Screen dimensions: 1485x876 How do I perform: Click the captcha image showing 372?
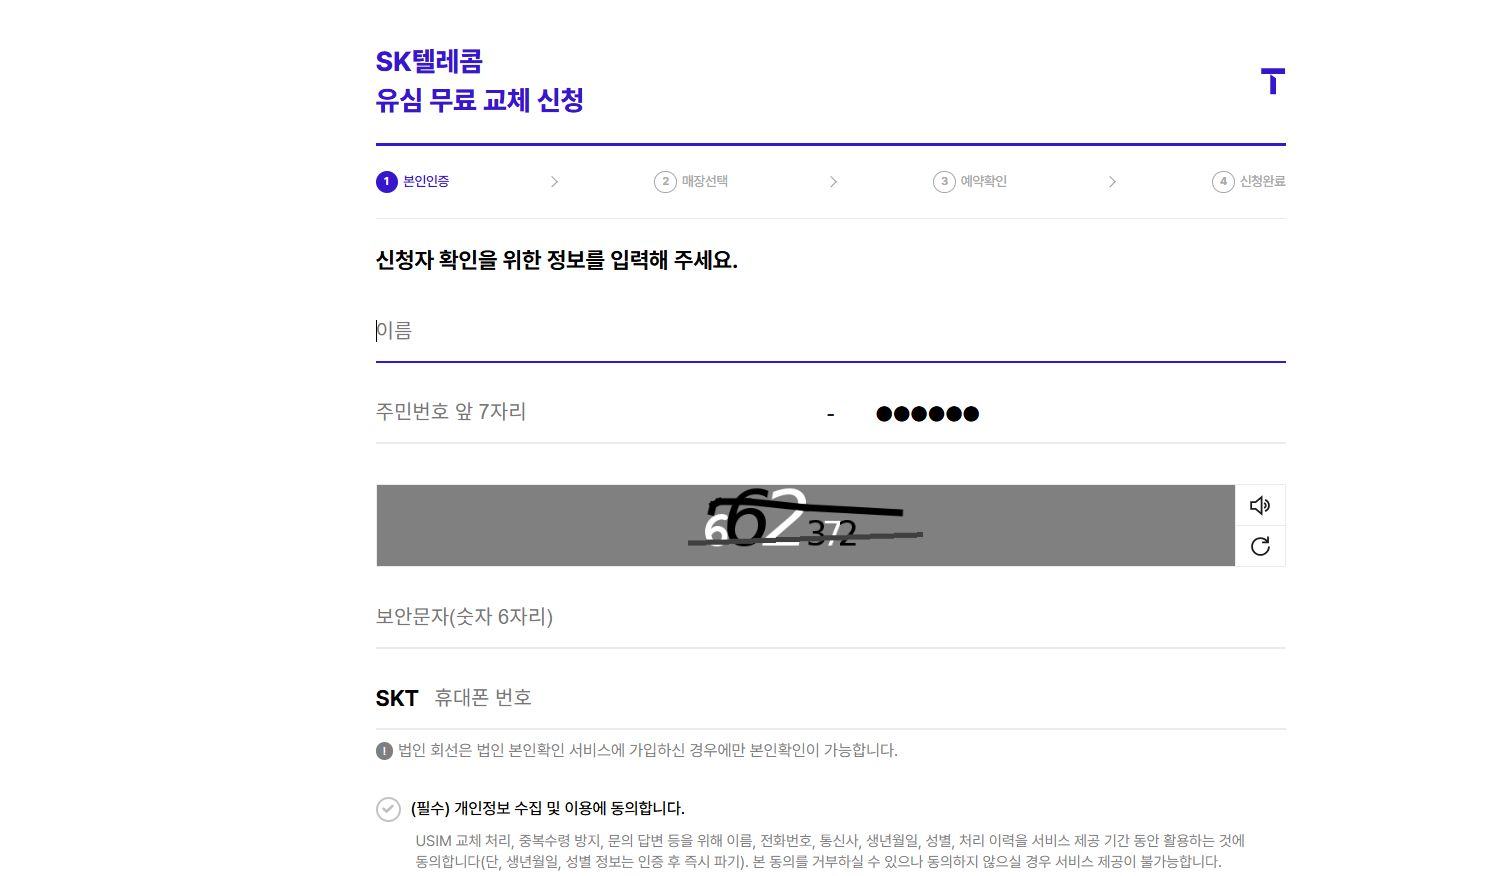point(806,526)
